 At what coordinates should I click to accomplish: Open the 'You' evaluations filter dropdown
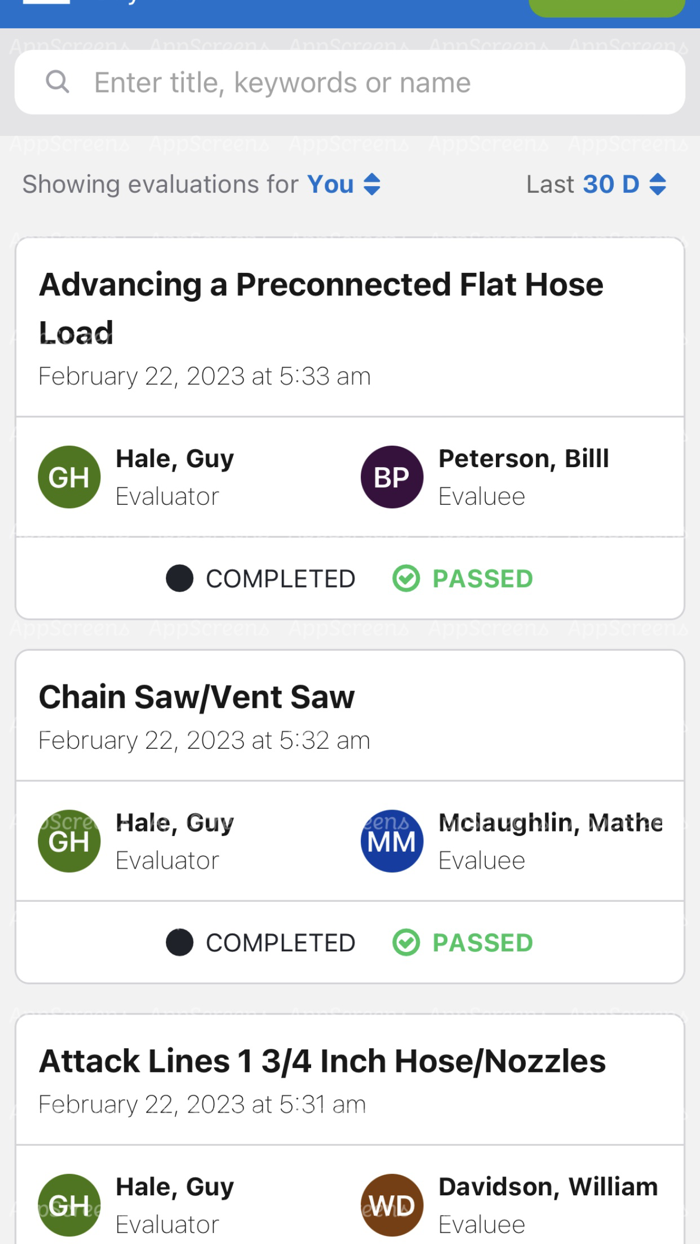pyautogui.click(x=344, y=184)
